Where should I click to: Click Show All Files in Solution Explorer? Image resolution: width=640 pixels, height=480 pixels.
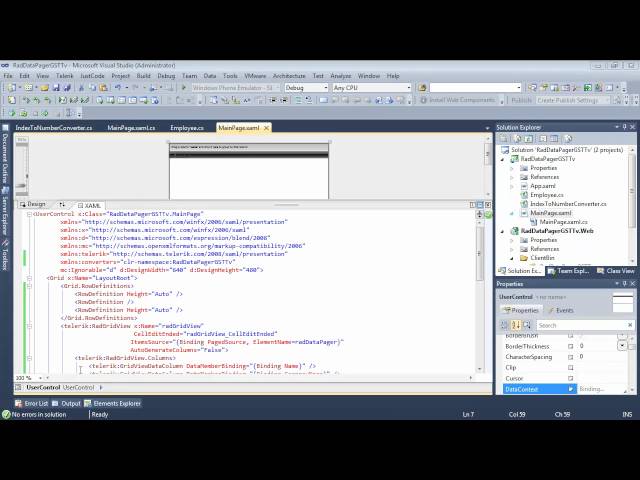(x=518, y=139)
